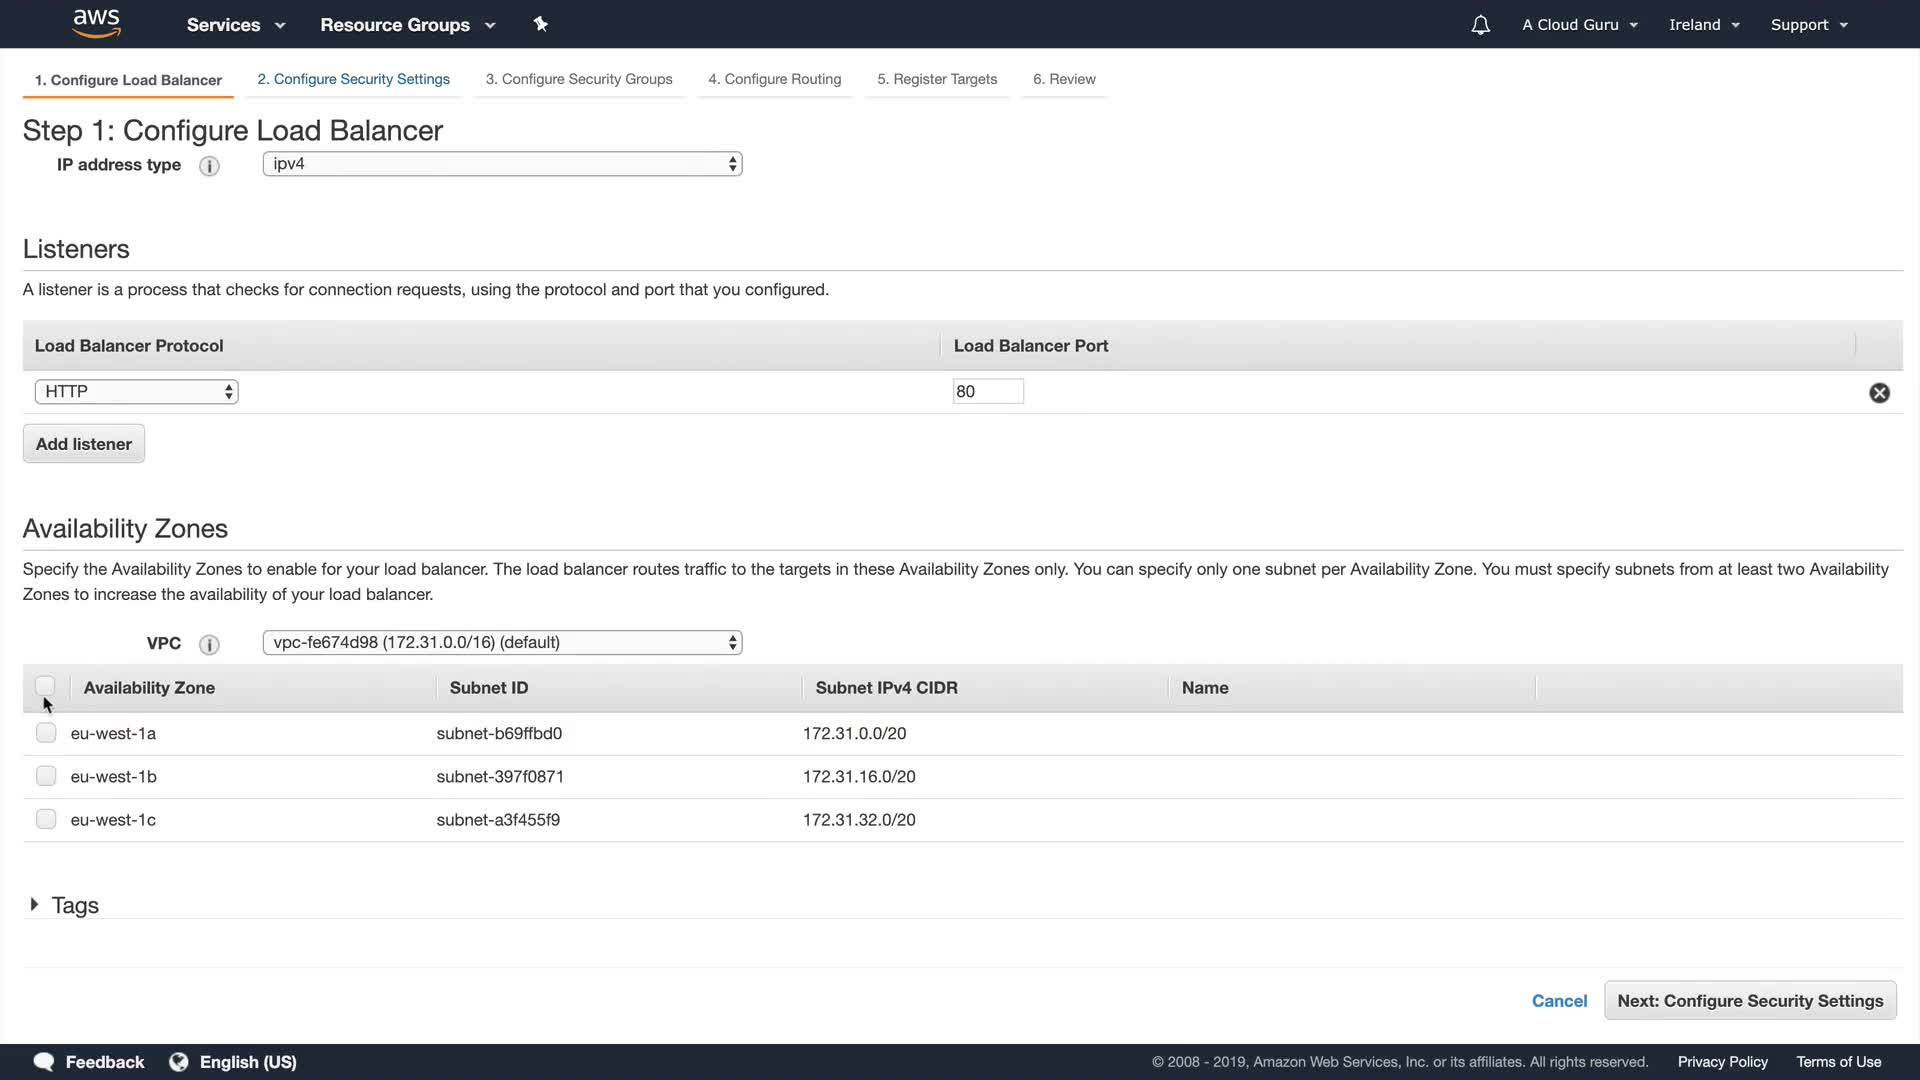Open the notifications bell icon
Image resolution: width=1920 pixels, height=1080 pixels.
(x=1480, y=25)
